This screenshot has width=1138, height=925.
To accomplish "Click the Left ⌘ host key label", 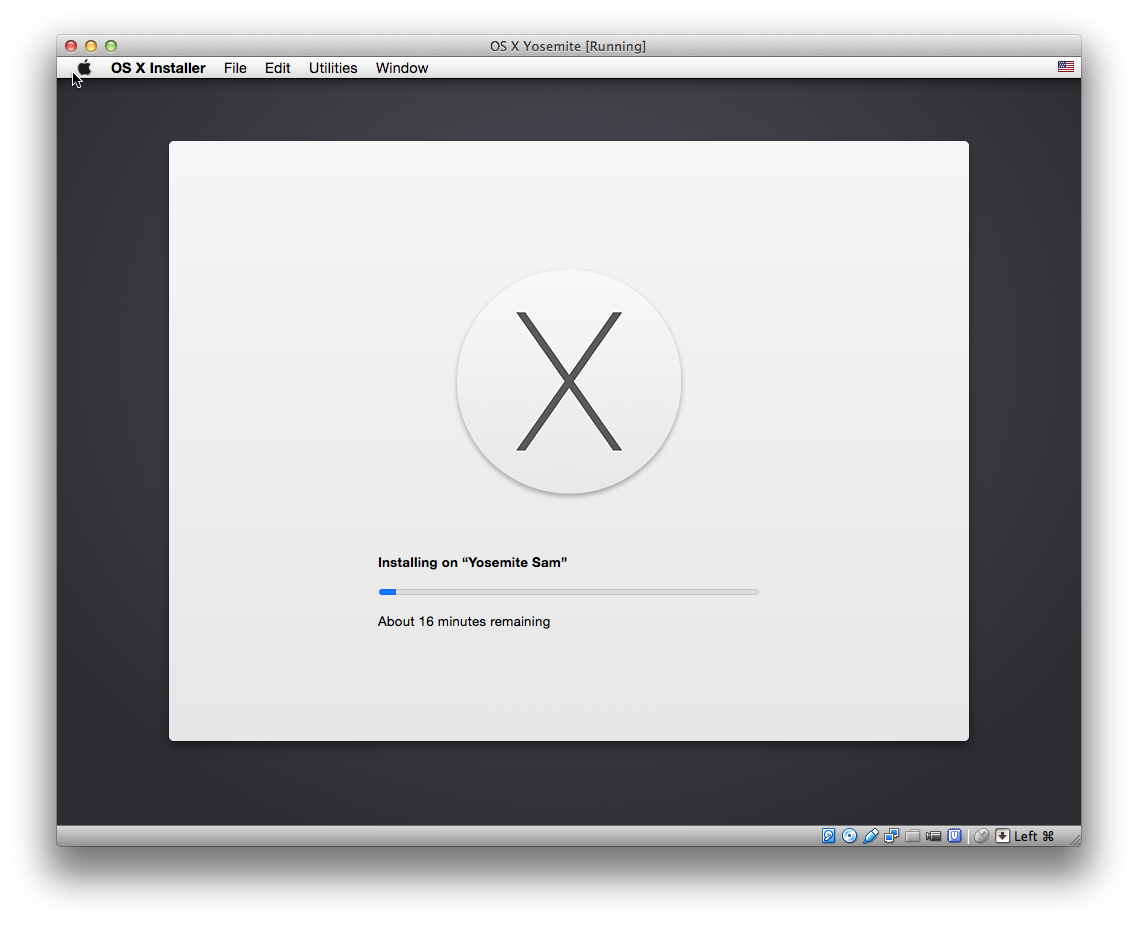I will pos(1034,836).
